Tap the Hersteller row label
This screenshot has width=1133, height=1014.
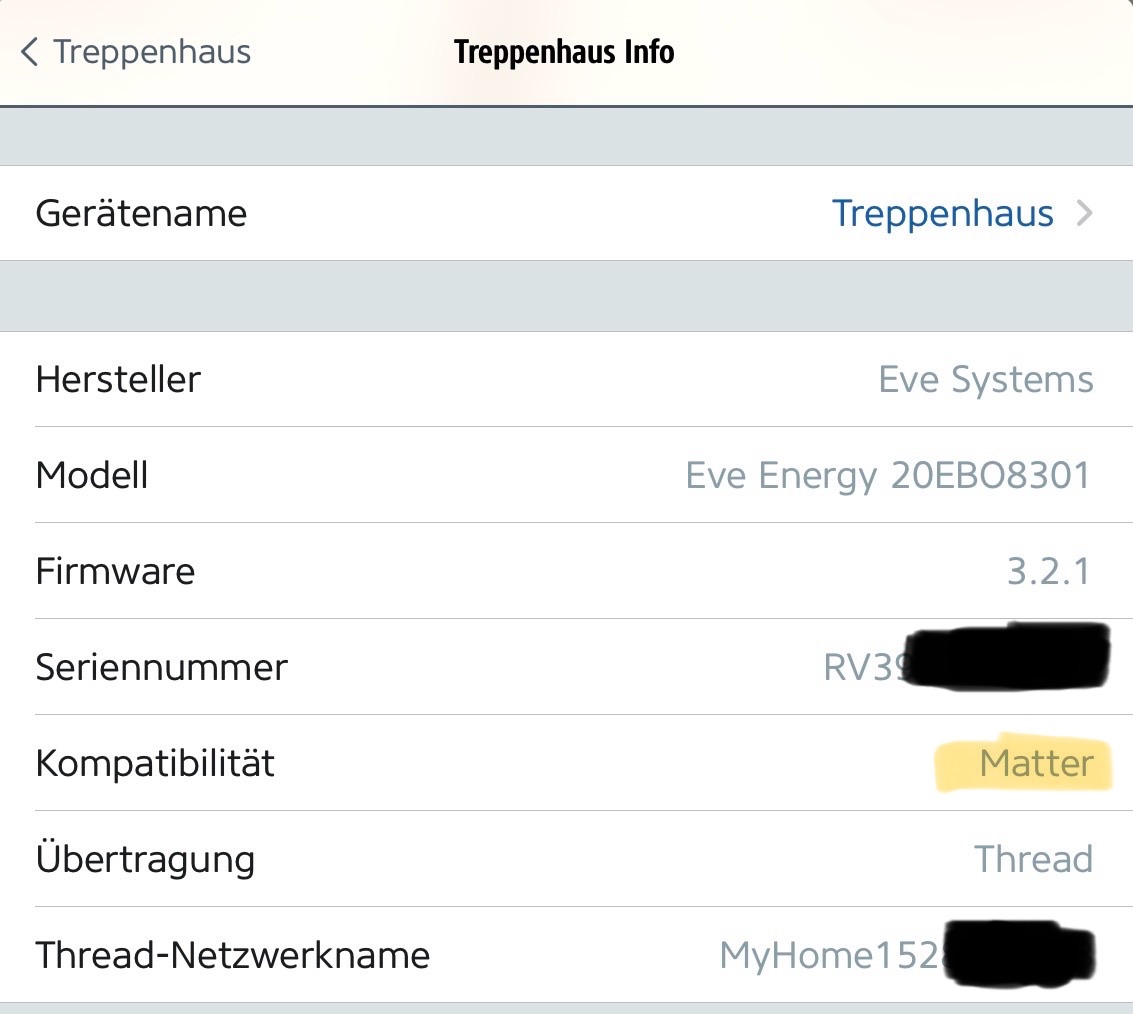[118, 380]
